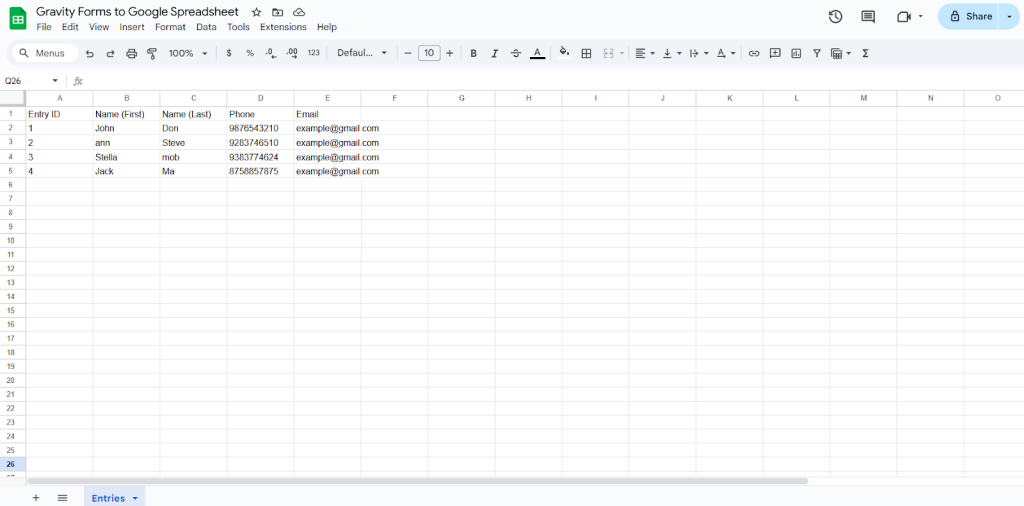Format as currency dollar sign

coord(229,54)
